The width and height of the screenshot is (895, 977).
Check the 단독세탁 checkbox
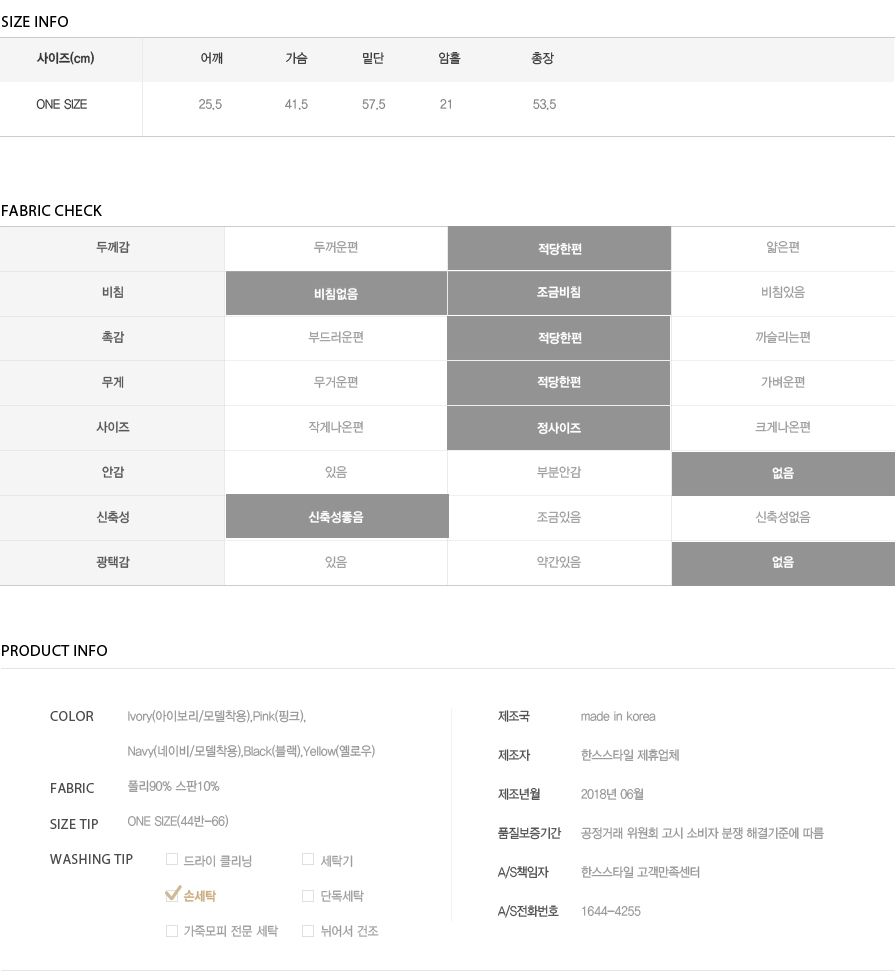point(308,896)
